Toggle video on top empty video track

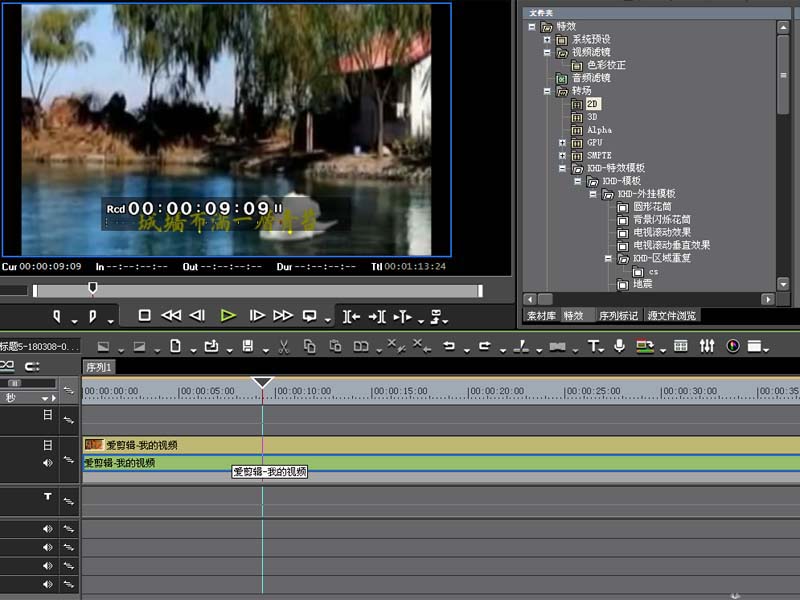47,415
